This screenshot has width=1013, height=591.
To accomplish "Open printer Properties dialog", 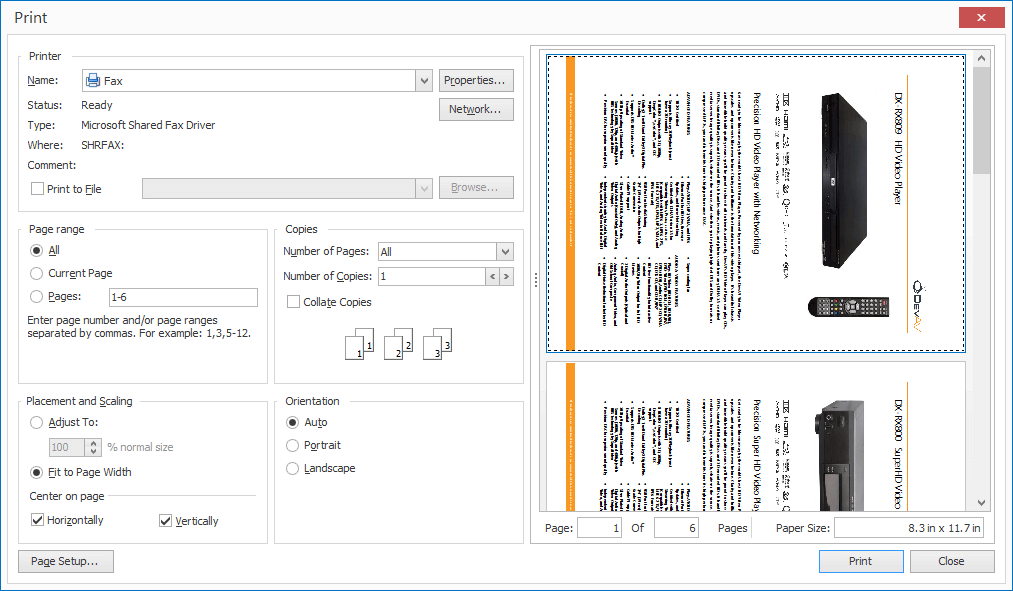I will click(476, 81).
